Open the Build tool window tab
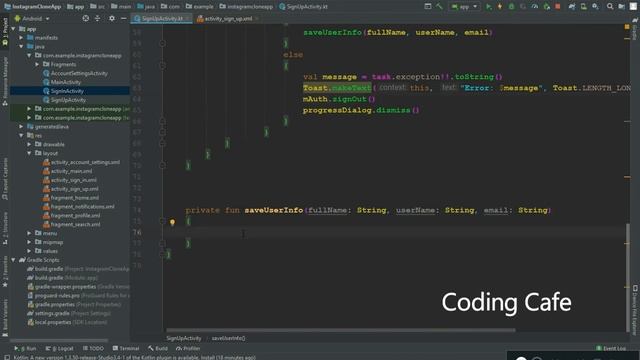The width and height of the screenshot is (640, 360). [158, 349]
